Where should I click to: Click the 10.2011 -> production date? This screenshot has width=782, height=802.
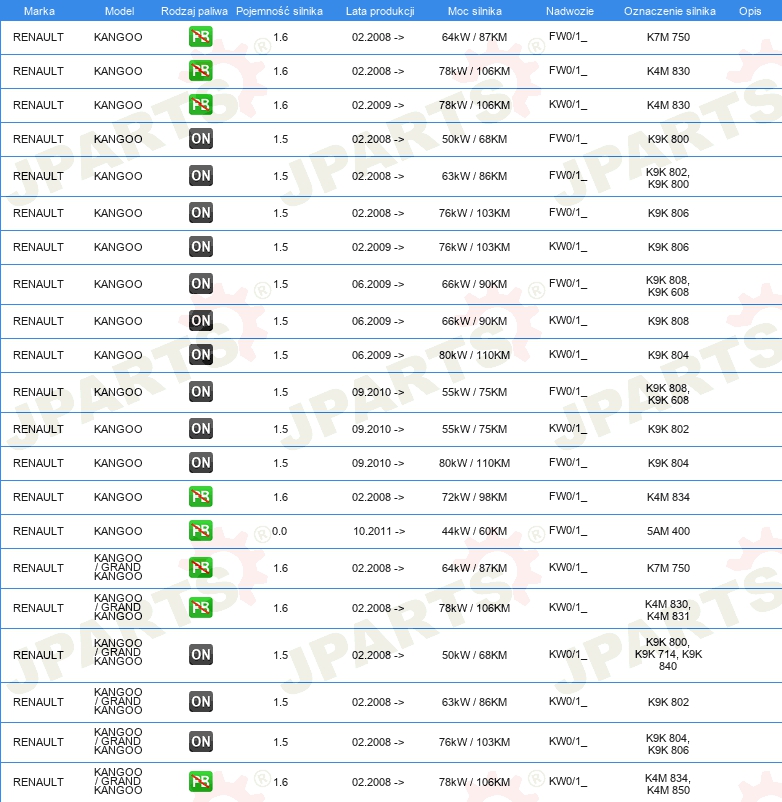pyautogui.click(x=379, y=531)
